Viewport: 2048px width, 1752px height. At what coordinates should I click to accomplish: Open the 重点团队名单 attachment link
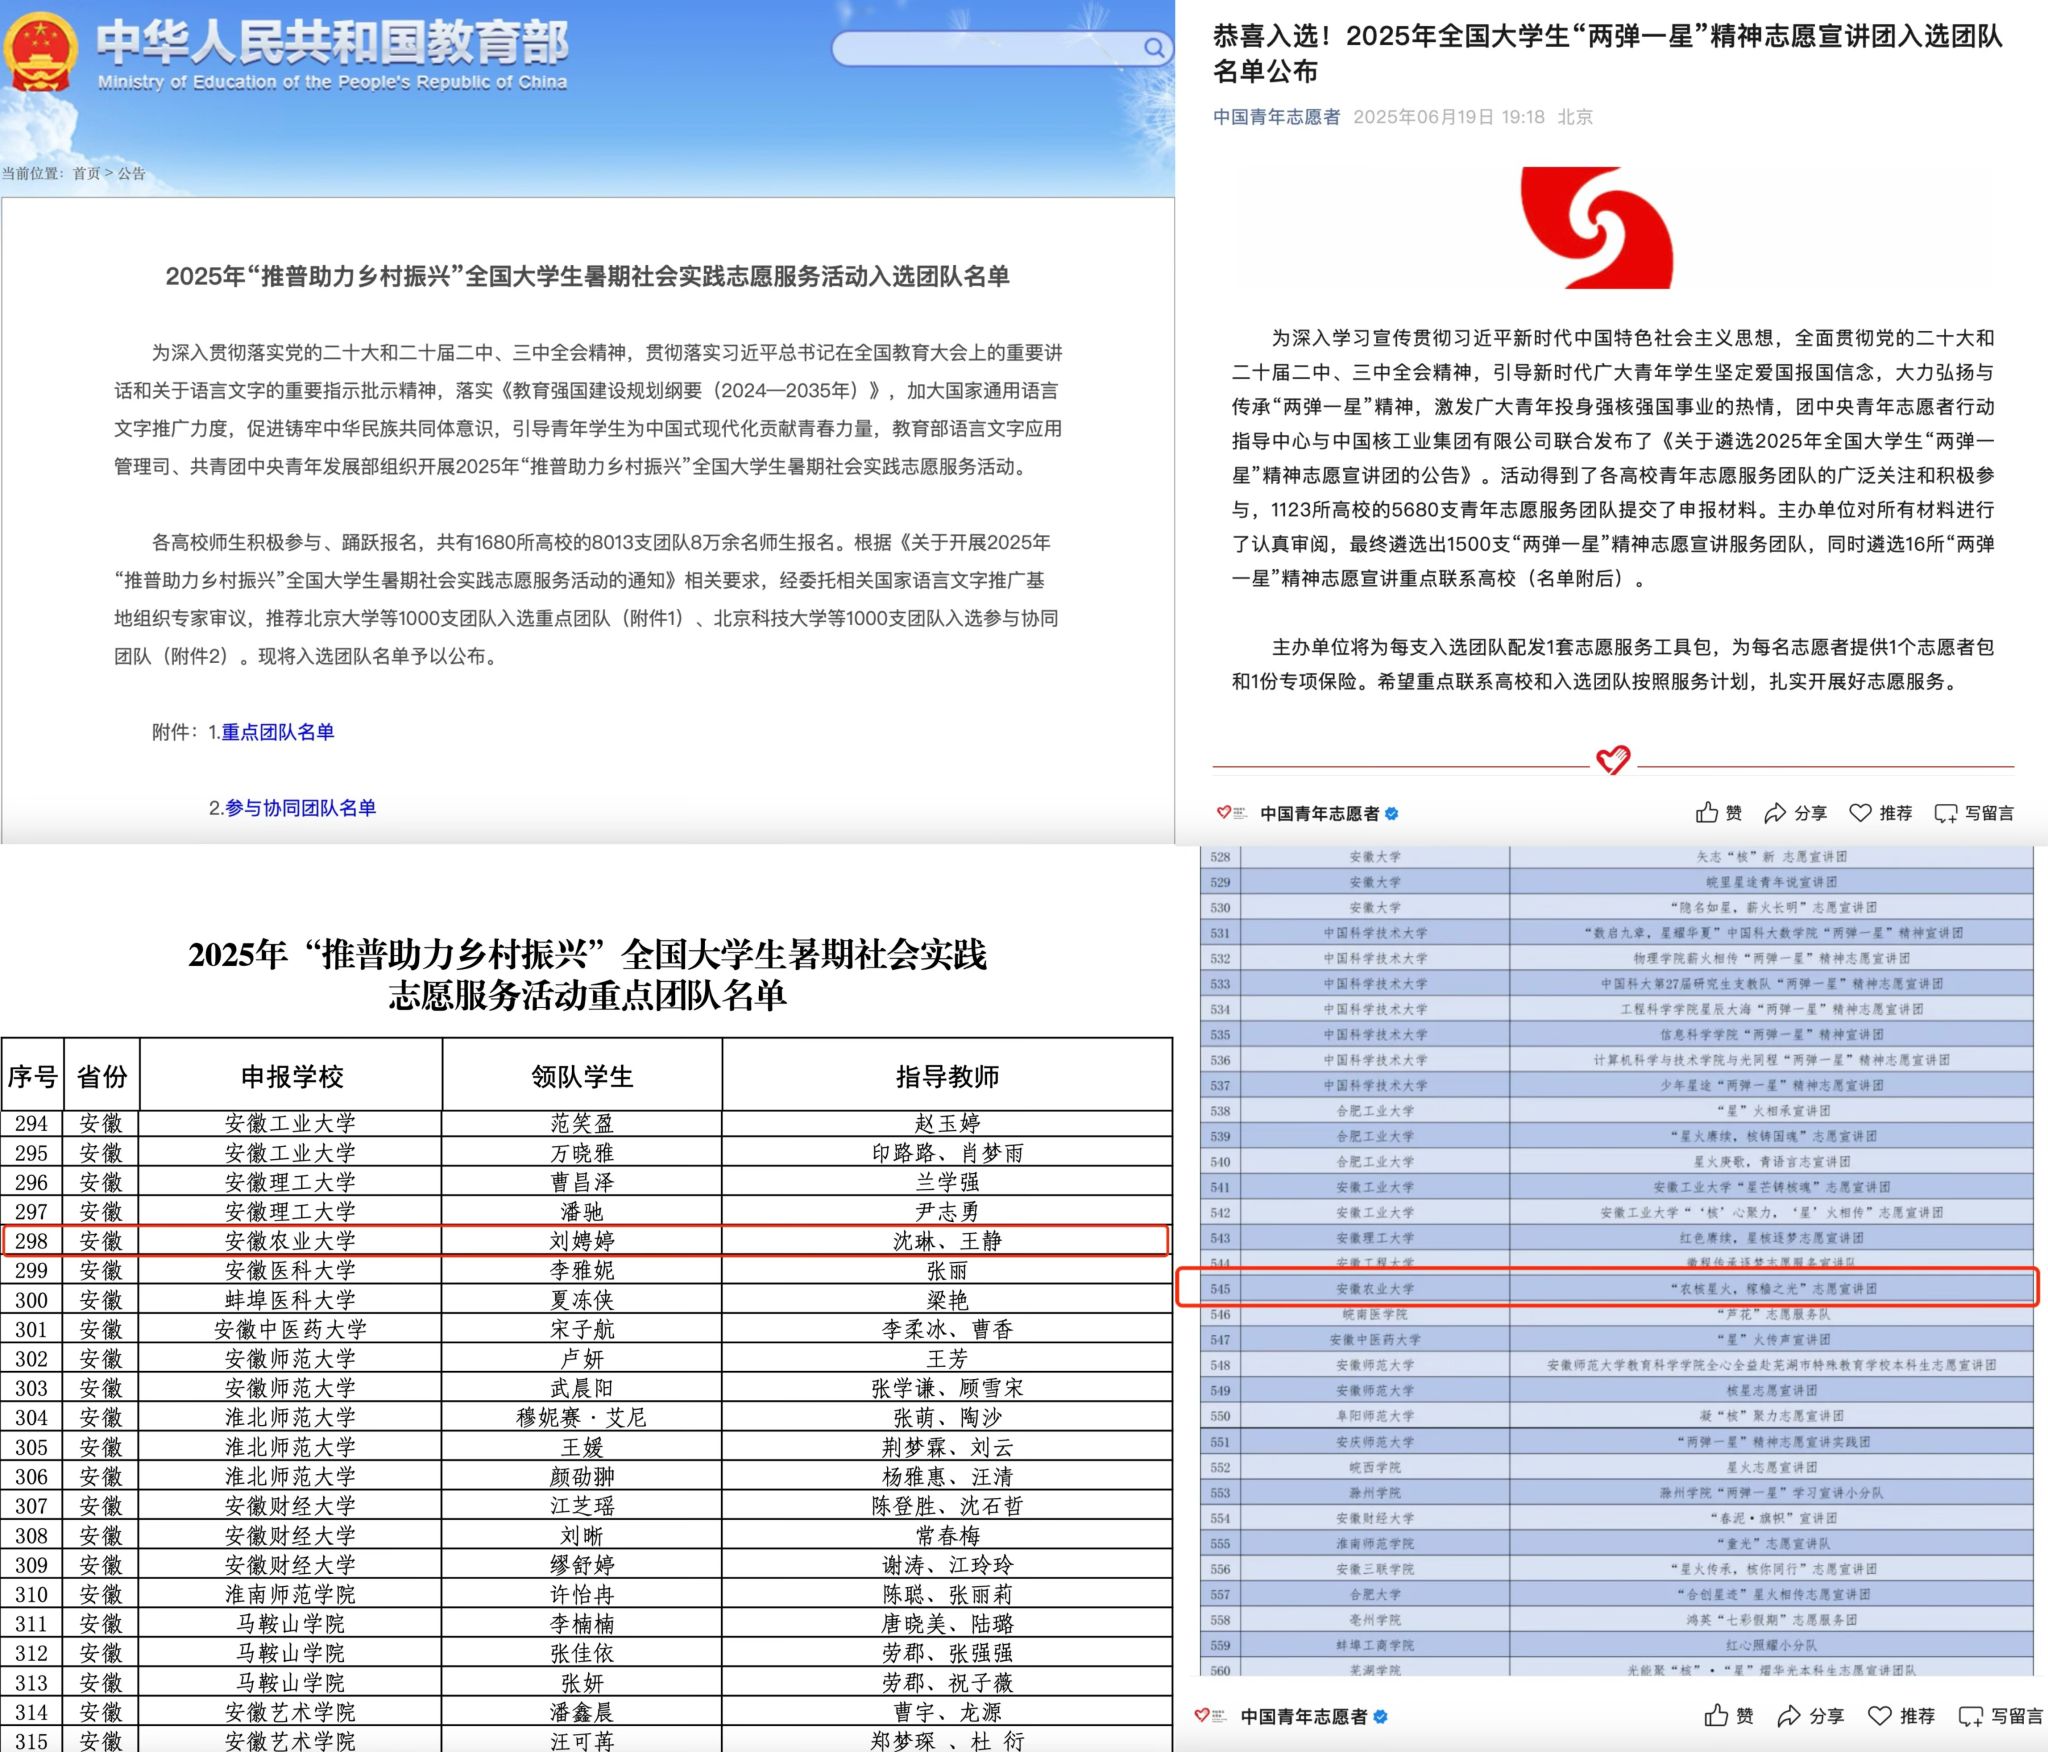point(277,732)
